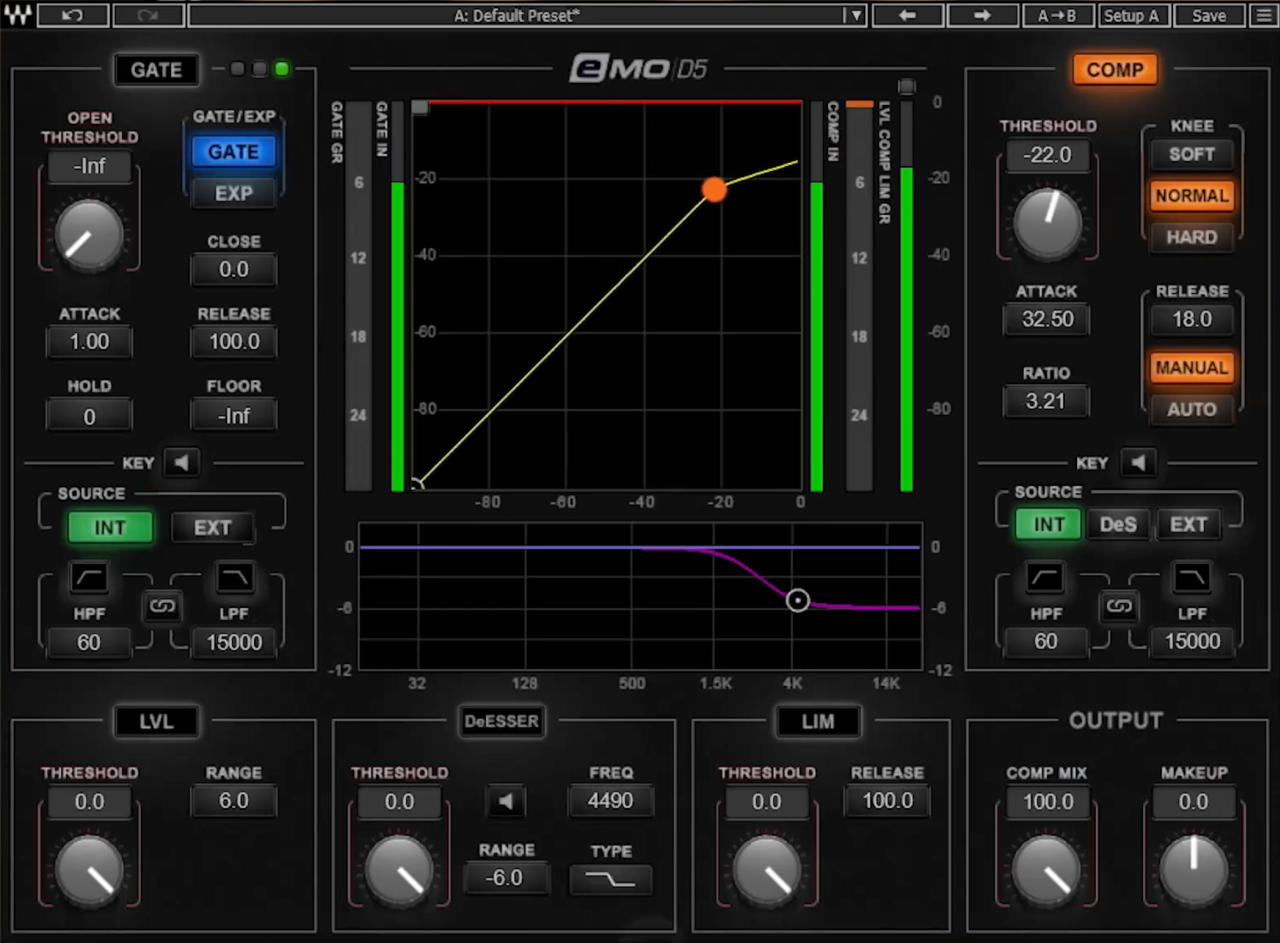Click the A: Default Preset name field
Image resolution: width=1280 pixels, height=943 pixels.
(517, 15)
